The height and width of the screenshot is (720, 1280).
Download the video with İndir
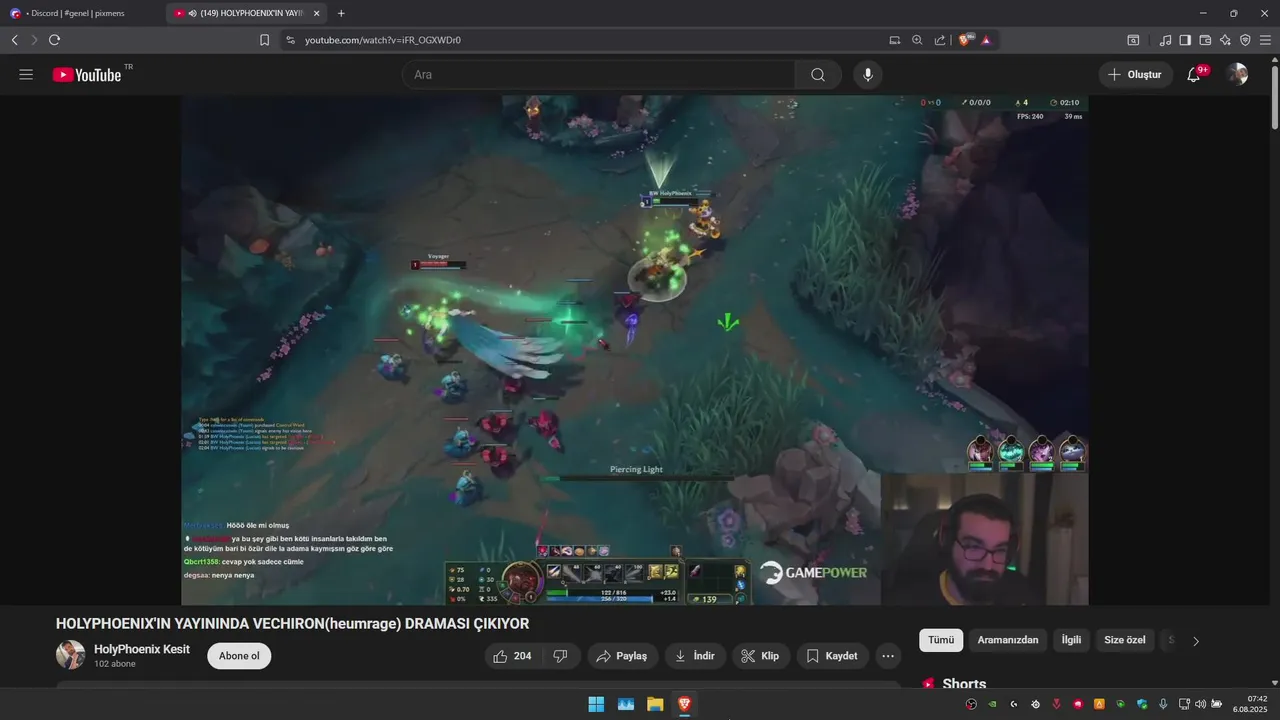695,656
